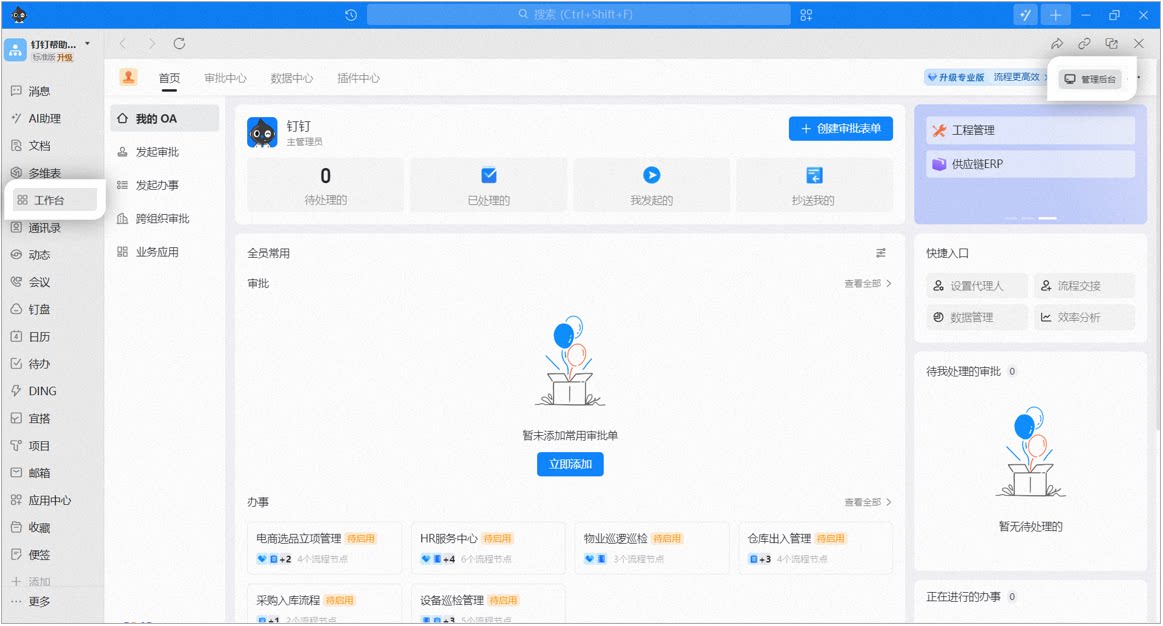Click 钉钉 avatar icon in OA header
The image size is (1163, 626).
tap(262, 132)
